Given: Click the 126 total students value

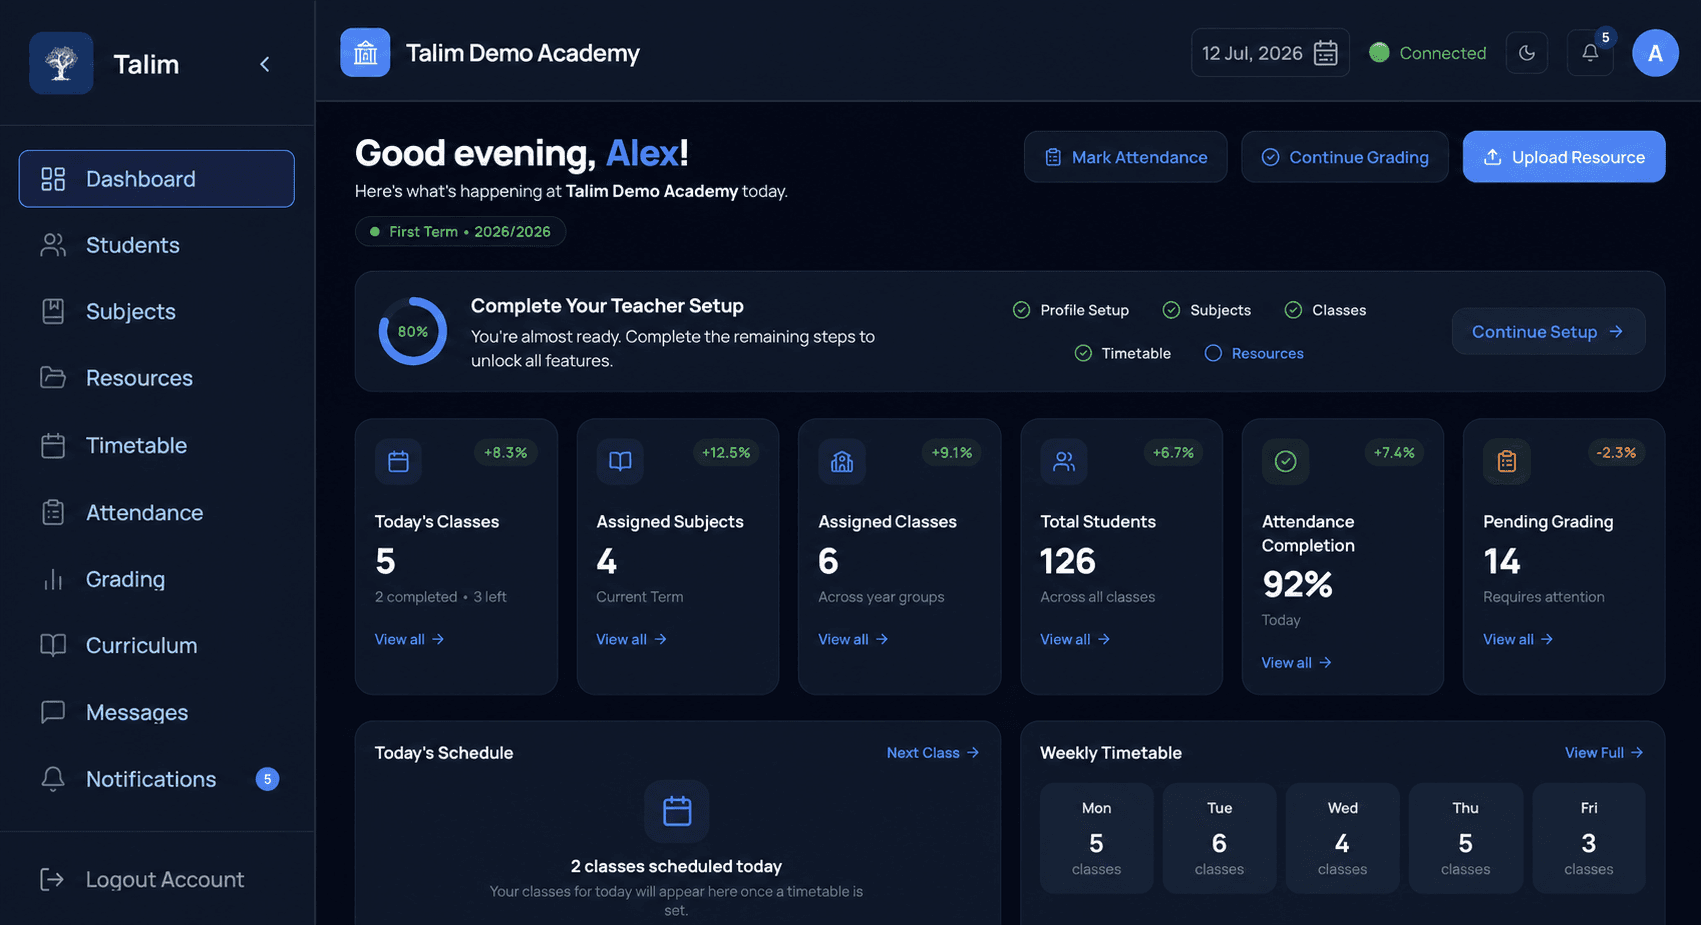Looking at the screenshot, I should pos(1068,561).
